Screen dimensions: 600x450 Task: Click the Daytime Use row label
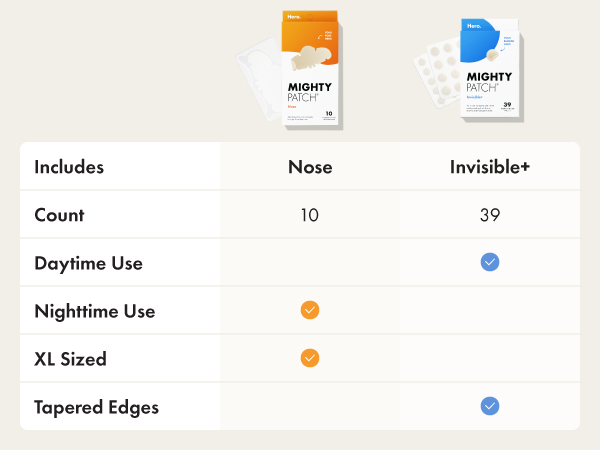pos(88,264)
